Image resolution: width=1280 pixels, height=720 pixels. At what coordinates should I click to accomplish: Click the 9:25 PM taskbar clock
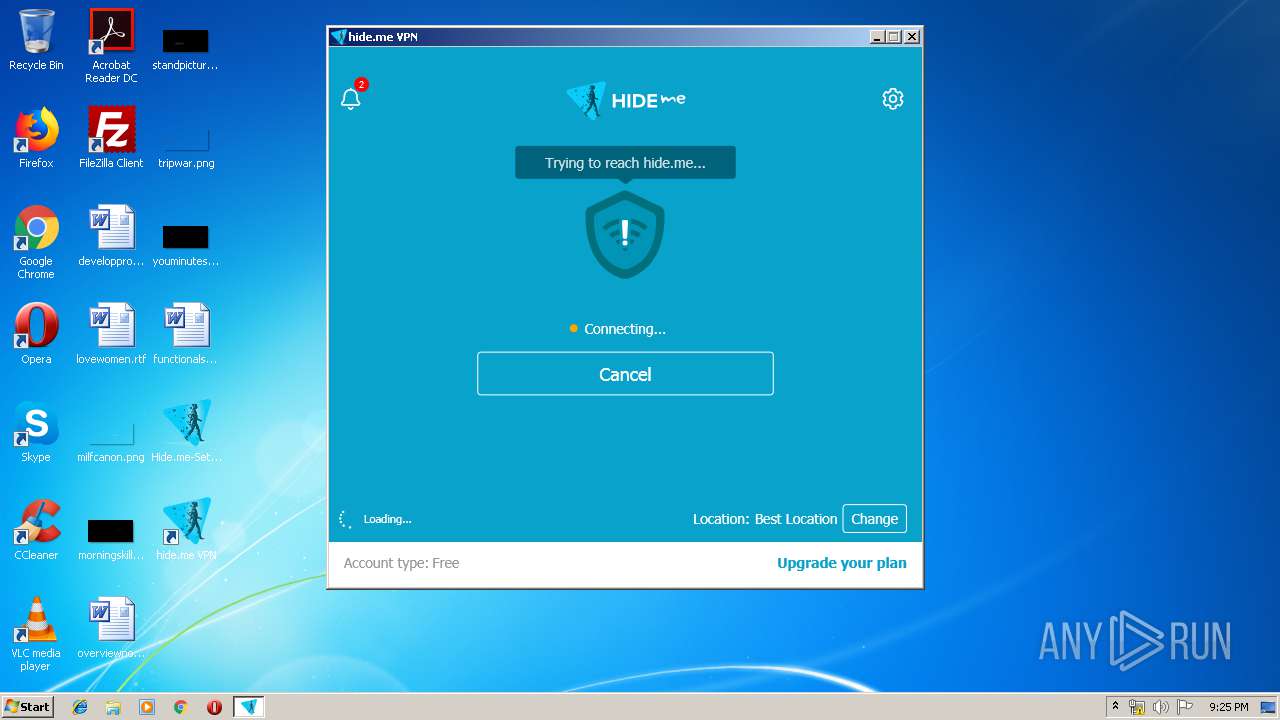click(x=1228, y=707)
